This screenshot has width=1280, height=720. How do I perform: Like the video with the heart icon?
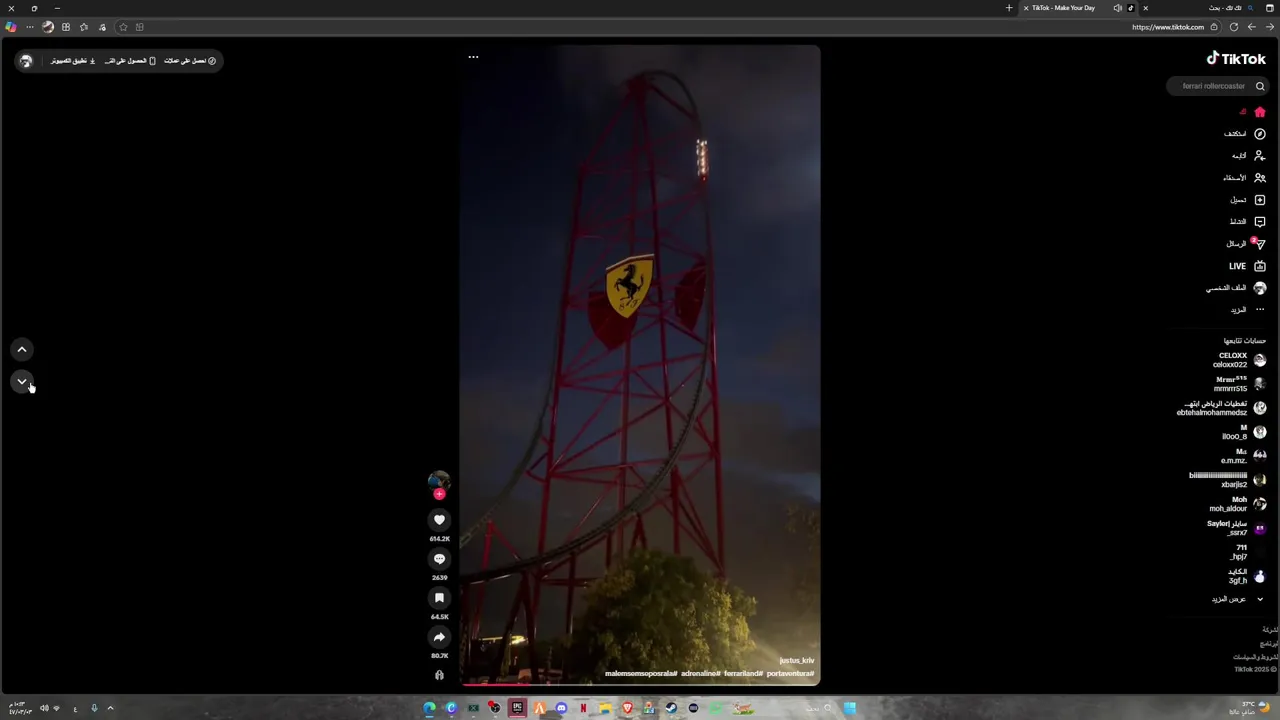click(439, 520)
